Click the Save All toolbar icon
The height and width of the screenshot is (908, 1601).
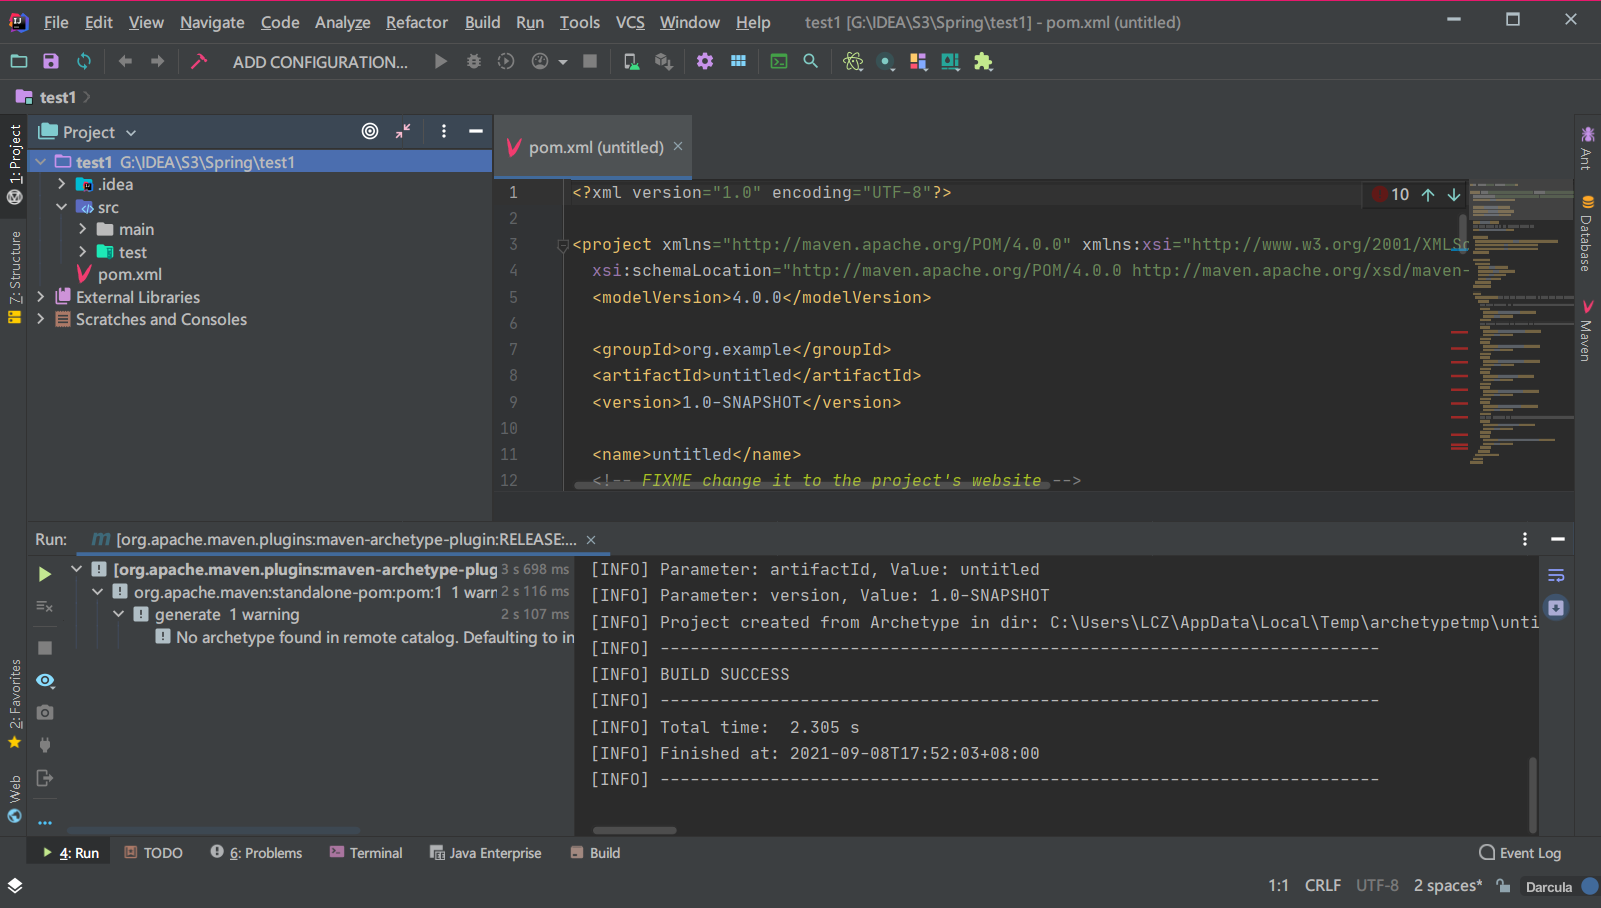51,61
